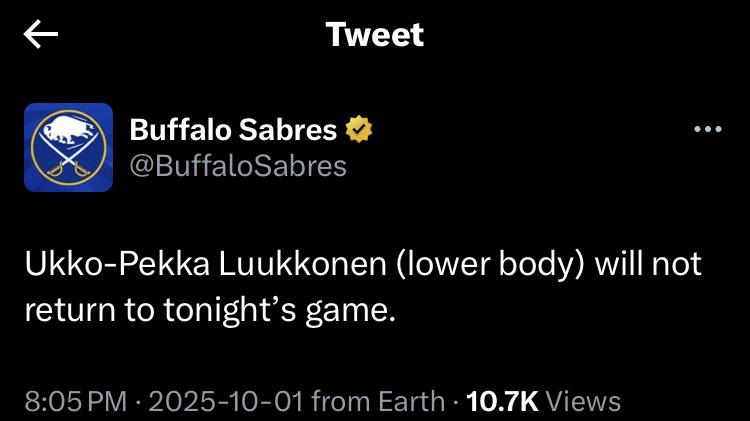Click the gold verified badge
Image resolution: width=750 pixels, height=421 pixels.
tap(360, 129)
